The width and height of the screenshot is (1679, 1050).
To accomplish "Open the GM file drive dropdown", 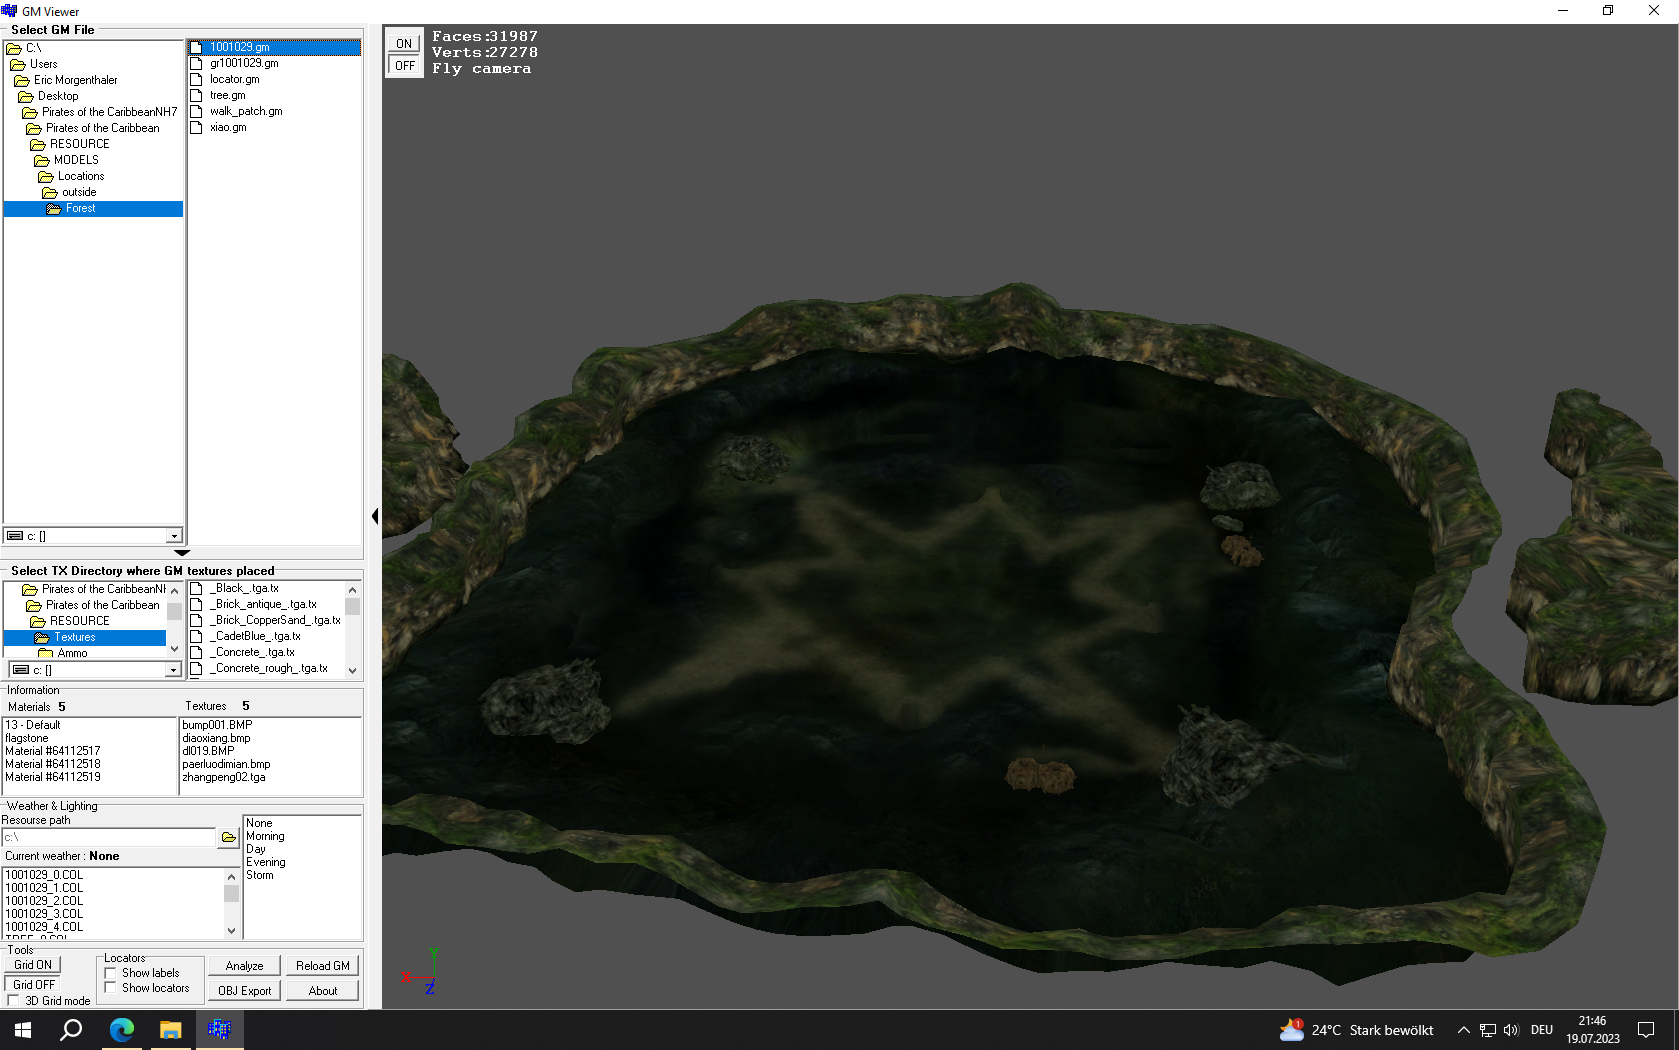I will [x=174, y=536].
